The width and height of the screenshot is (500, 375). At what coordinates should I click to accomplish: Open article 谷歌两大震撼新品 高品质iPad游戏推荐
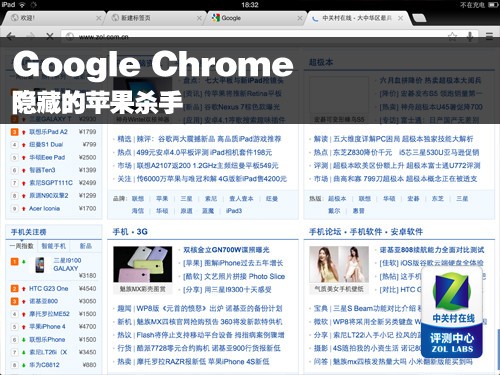coord(220,139)
